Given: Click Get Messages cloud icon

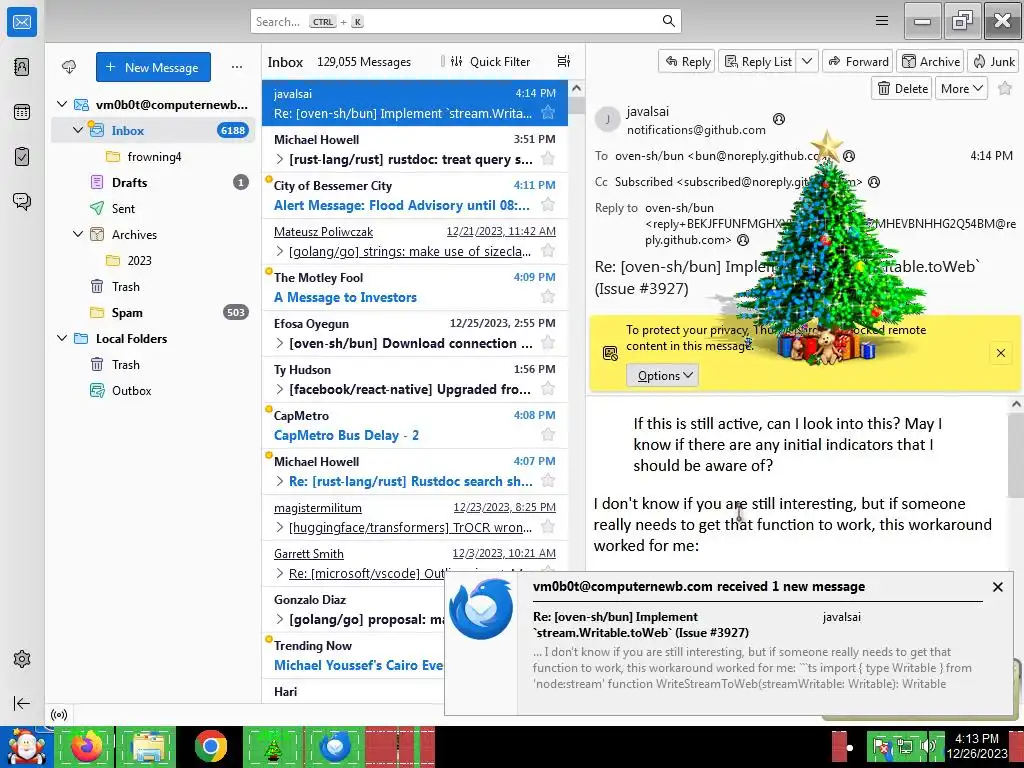Looking at the screenshot, I should point(69,67).
